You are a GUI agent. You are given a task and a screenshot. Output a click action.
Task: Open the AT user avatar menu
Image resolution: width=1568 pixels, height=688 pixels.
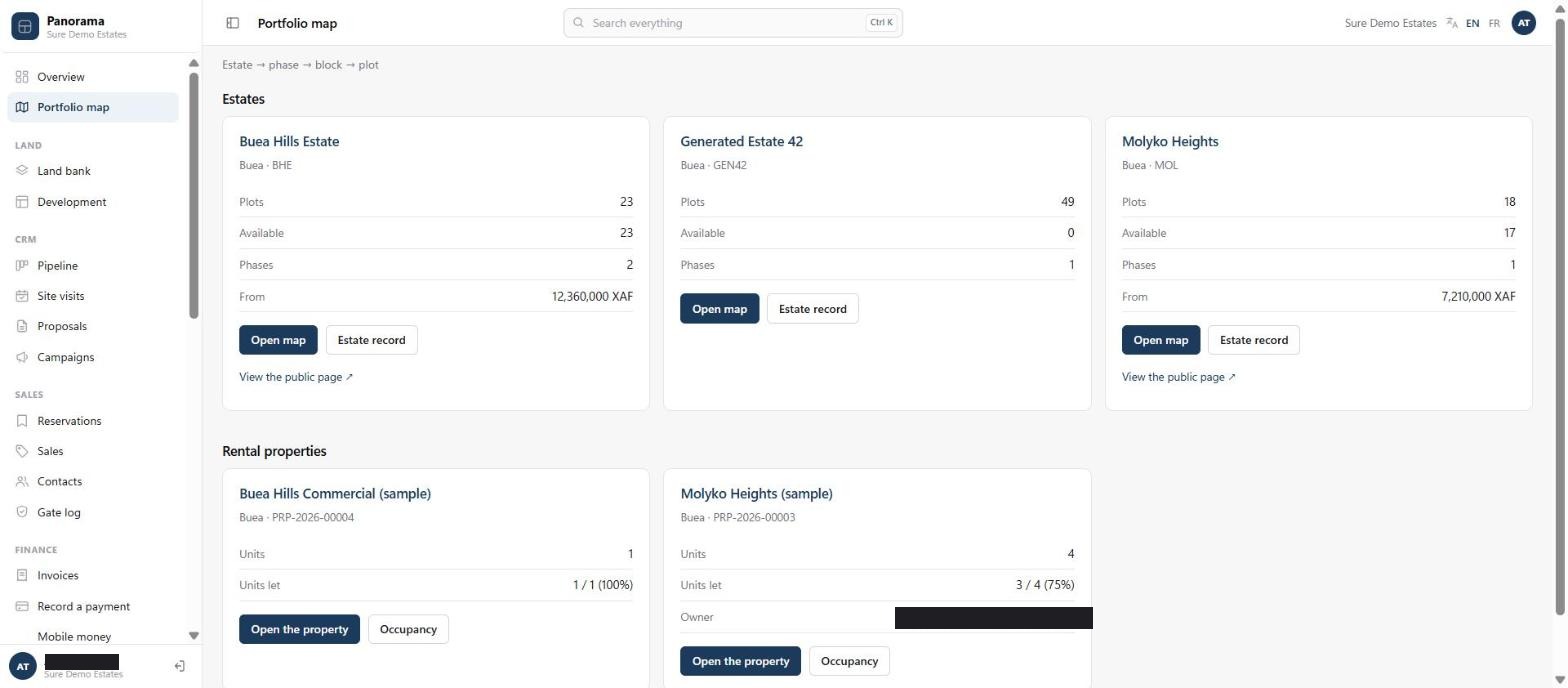(1523, 23)
